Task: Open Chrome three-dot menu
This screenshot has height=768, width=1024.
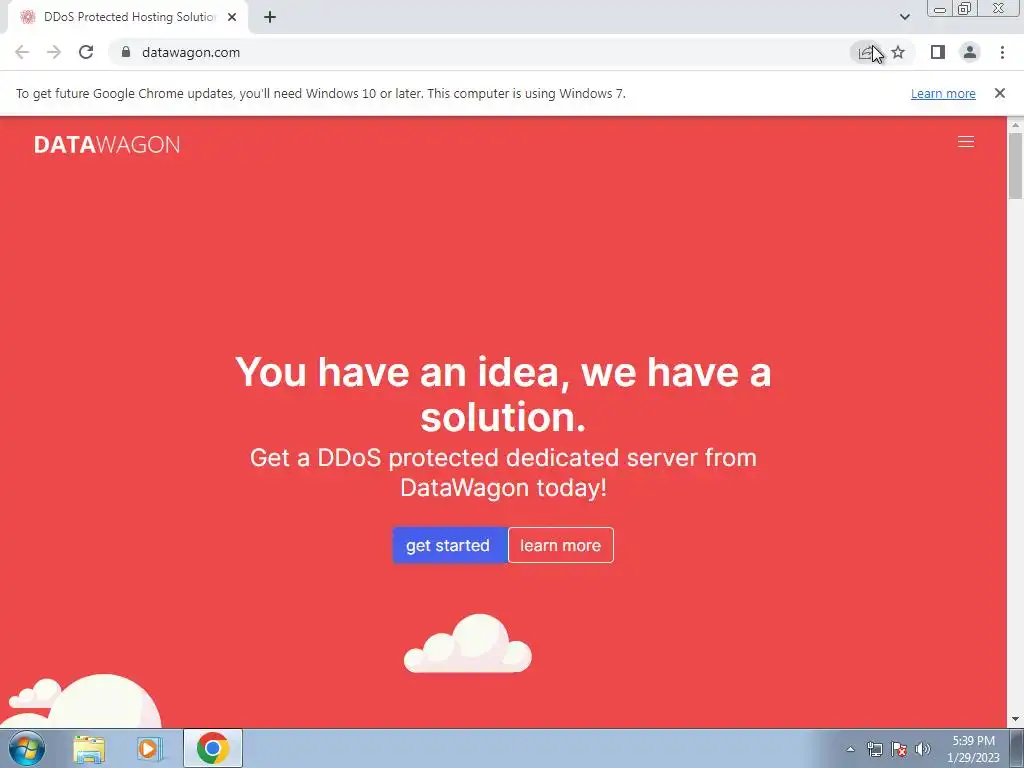Action: (1002, 52)
